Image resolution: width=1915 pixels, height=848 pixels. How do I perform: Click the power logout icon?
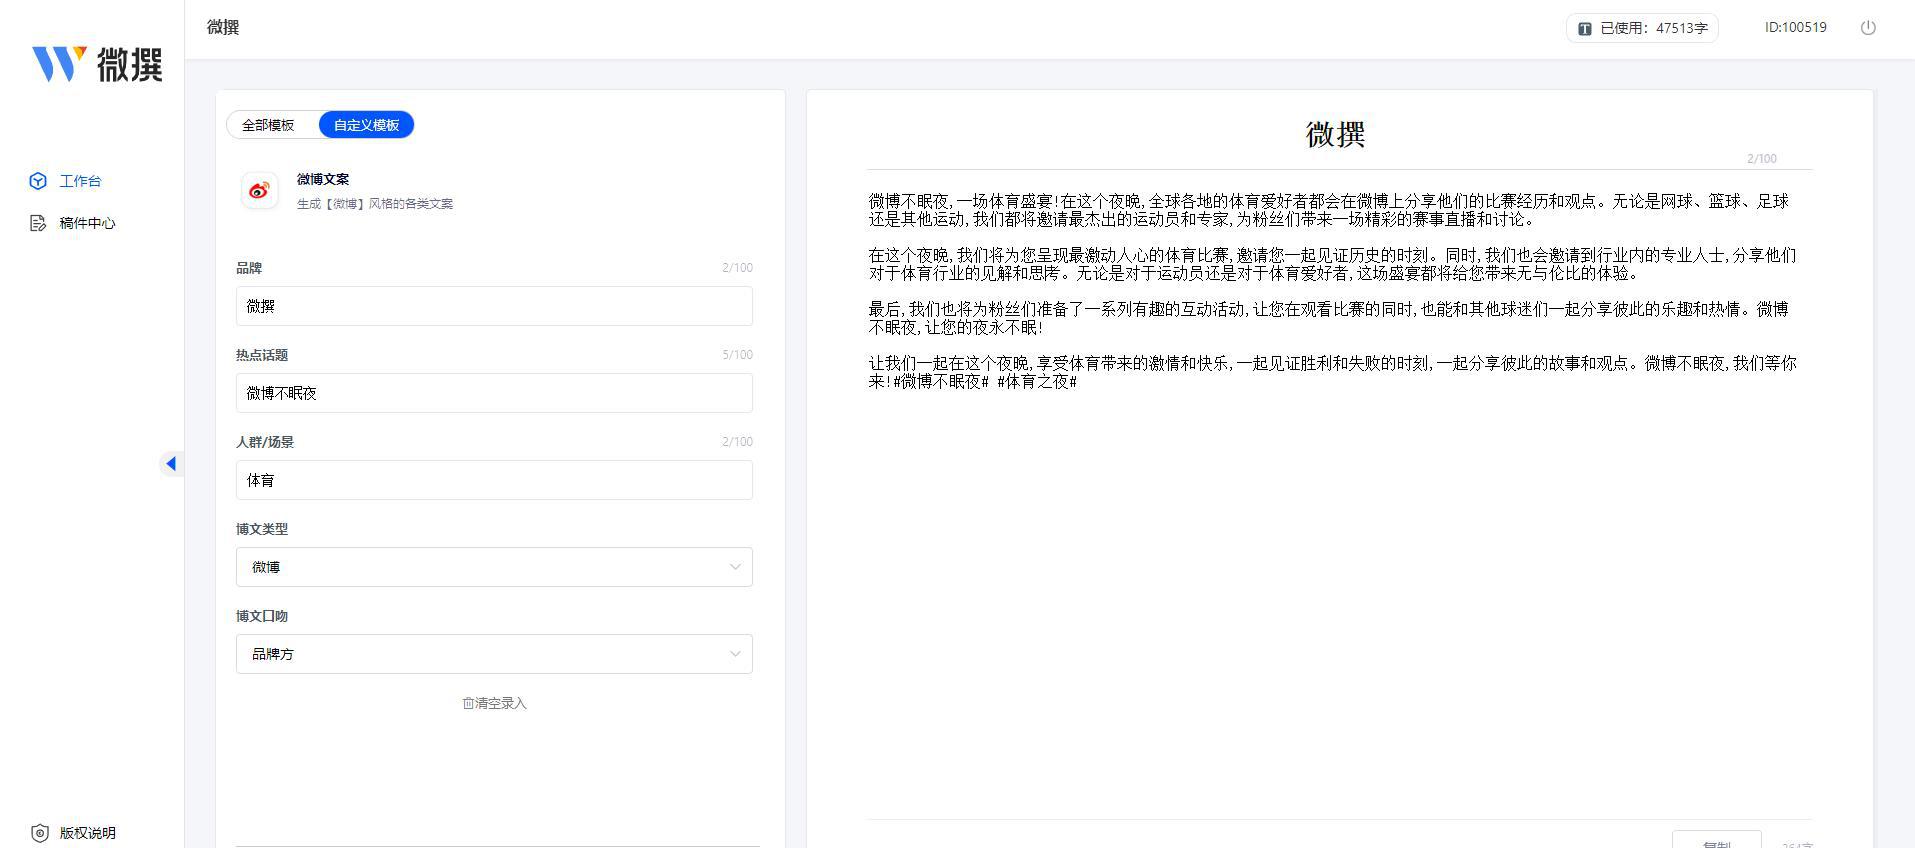1868,28
